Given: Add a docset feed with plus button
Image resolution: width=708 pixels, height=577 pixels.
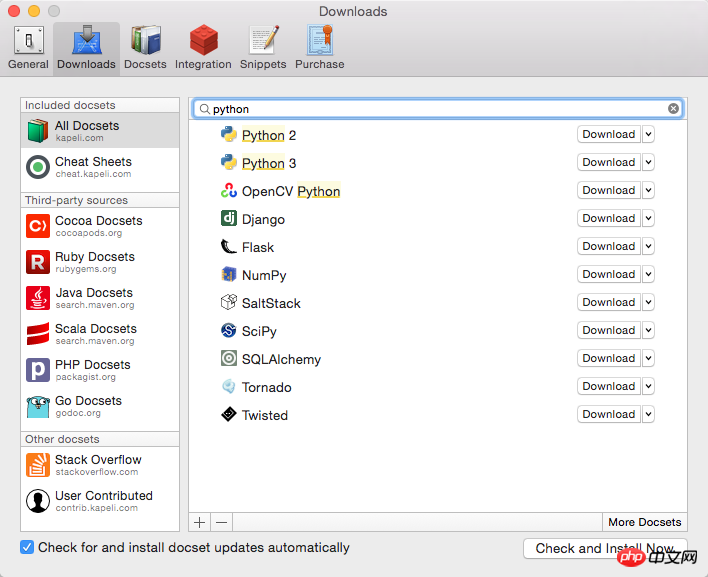Looking at the screenshot, I should tap(200, 522).
